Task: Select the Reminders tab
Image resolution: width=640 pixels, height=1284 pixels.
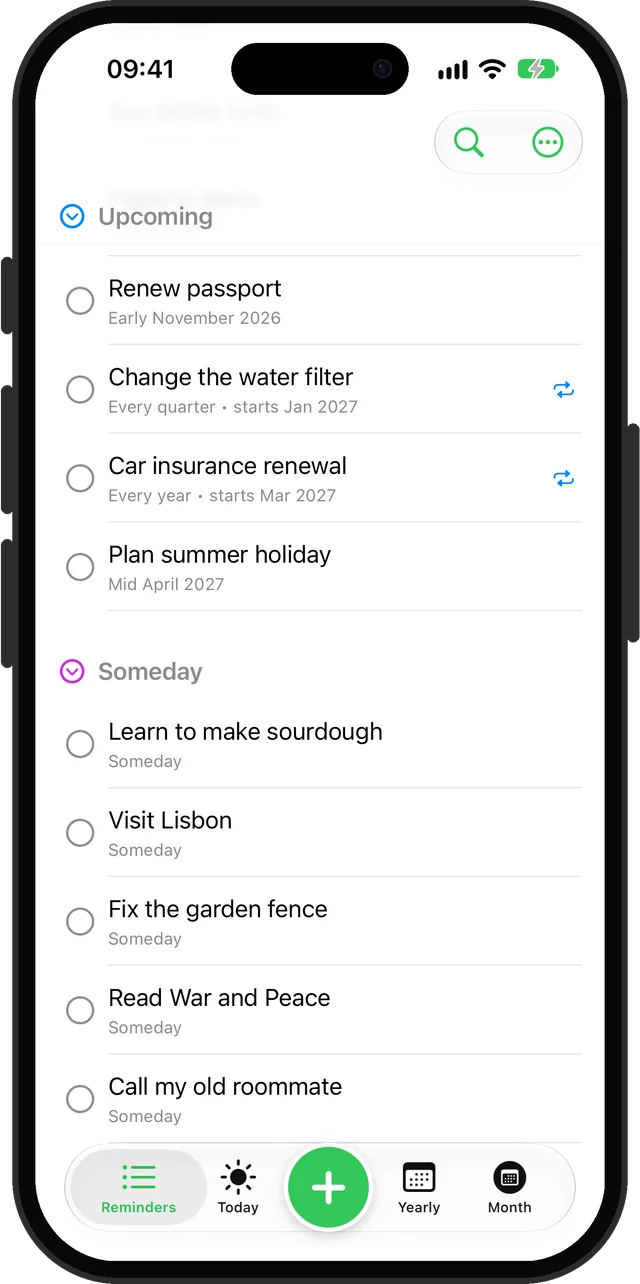Action: pyautogui.click(x=139, y=1188)
